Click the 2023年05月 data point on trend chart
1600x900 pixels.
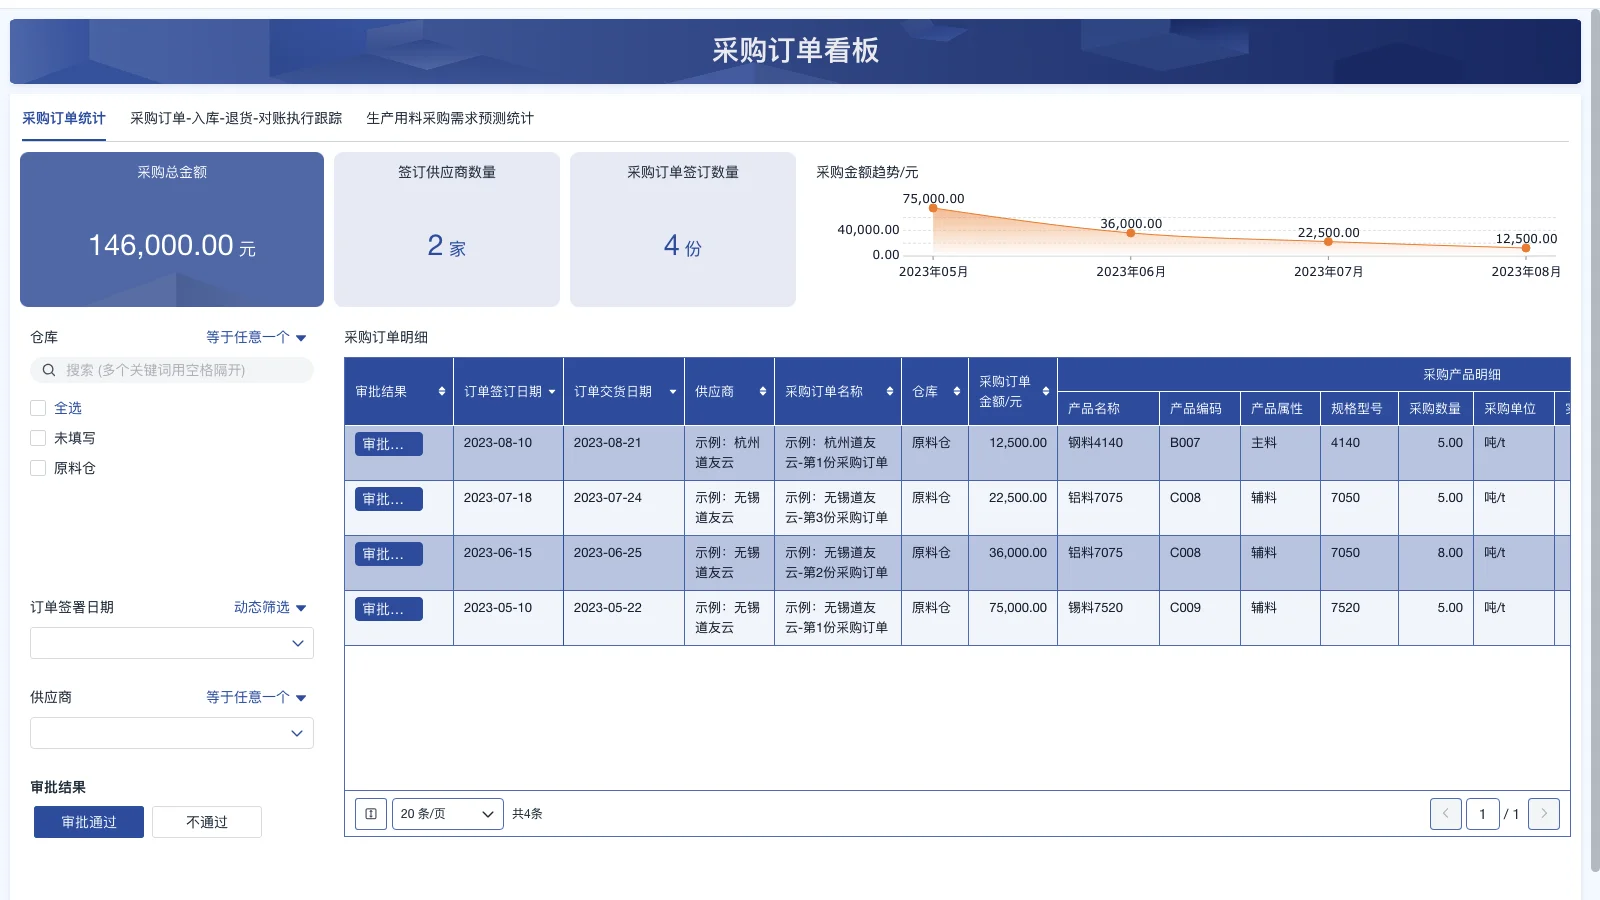(x=933, y=207)
